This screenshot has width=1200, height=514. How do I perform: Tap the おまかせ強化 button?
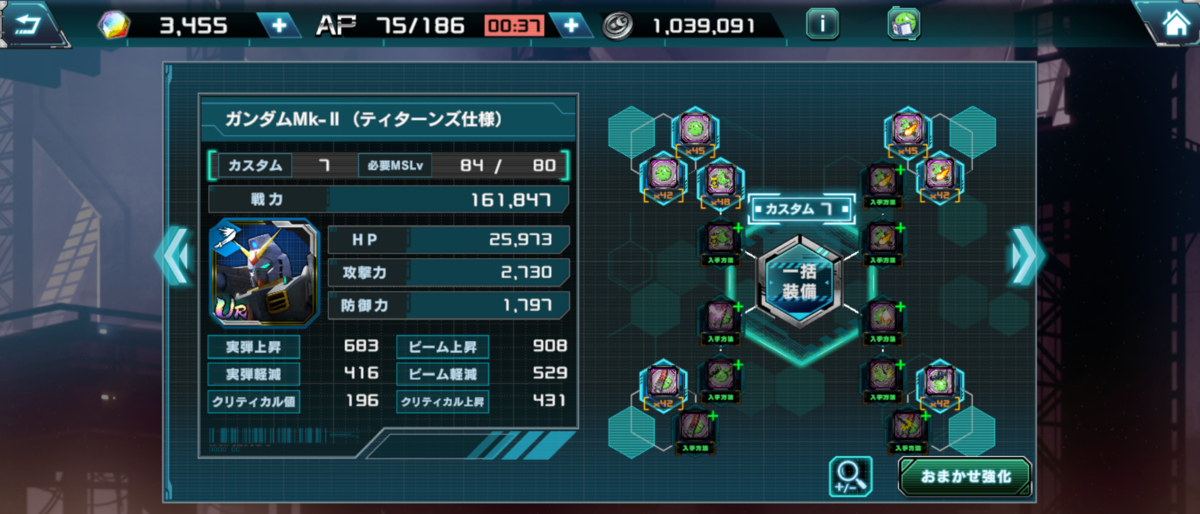[x=964, y=477]
